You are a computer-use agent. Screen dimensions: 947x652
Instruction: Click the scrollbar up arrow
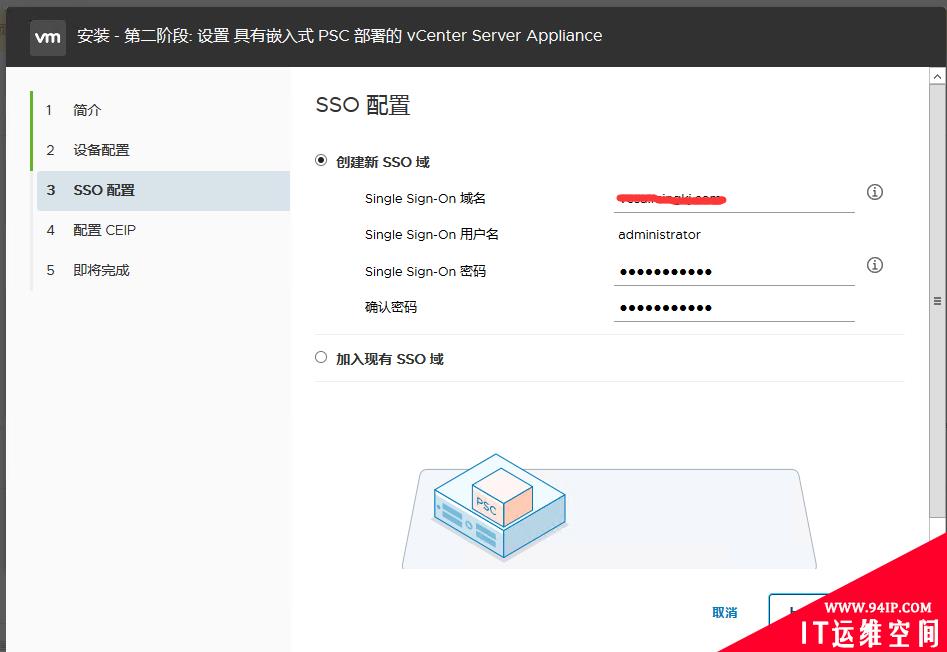click(x=937, y=77)
